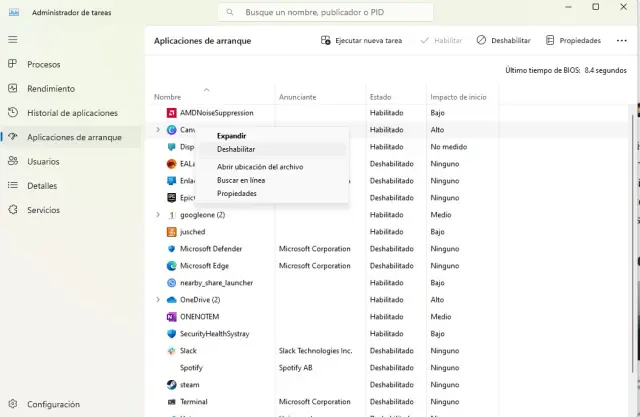The image size is (640, 417).
Task: Go to Procesos tab in sidebar
Action: pyautogui.click(x=43, y=64)
